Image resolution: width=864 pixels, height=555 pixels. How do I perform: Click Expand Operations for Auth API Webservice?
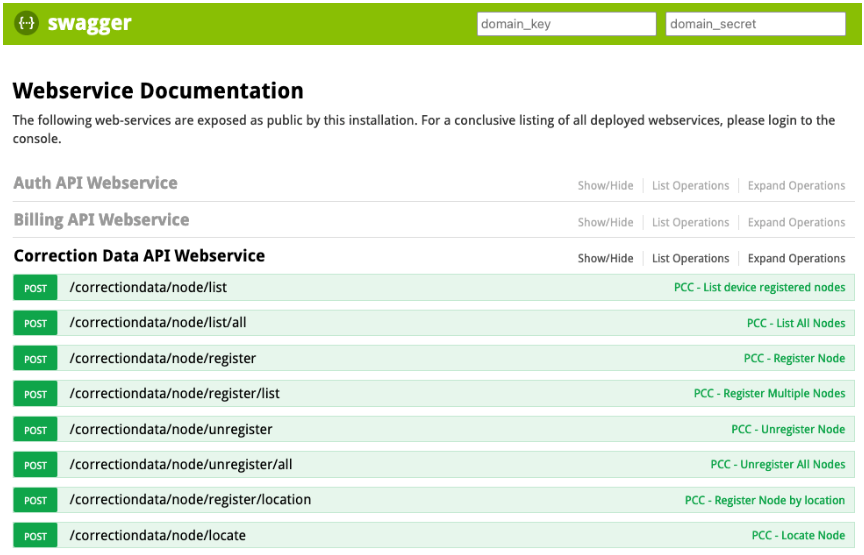click(x=796, y=186)
